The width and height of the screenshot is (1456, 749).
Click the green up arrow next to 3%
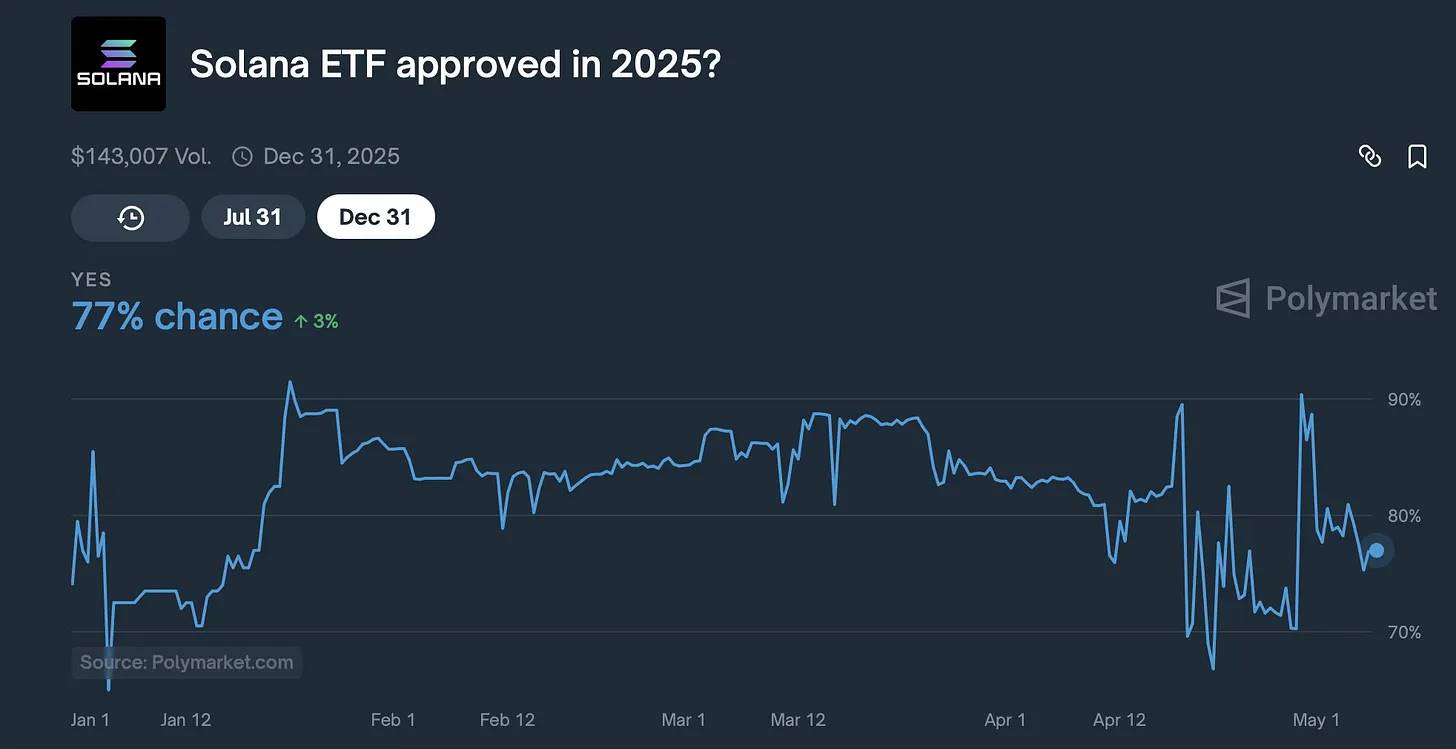click(301, 321)
